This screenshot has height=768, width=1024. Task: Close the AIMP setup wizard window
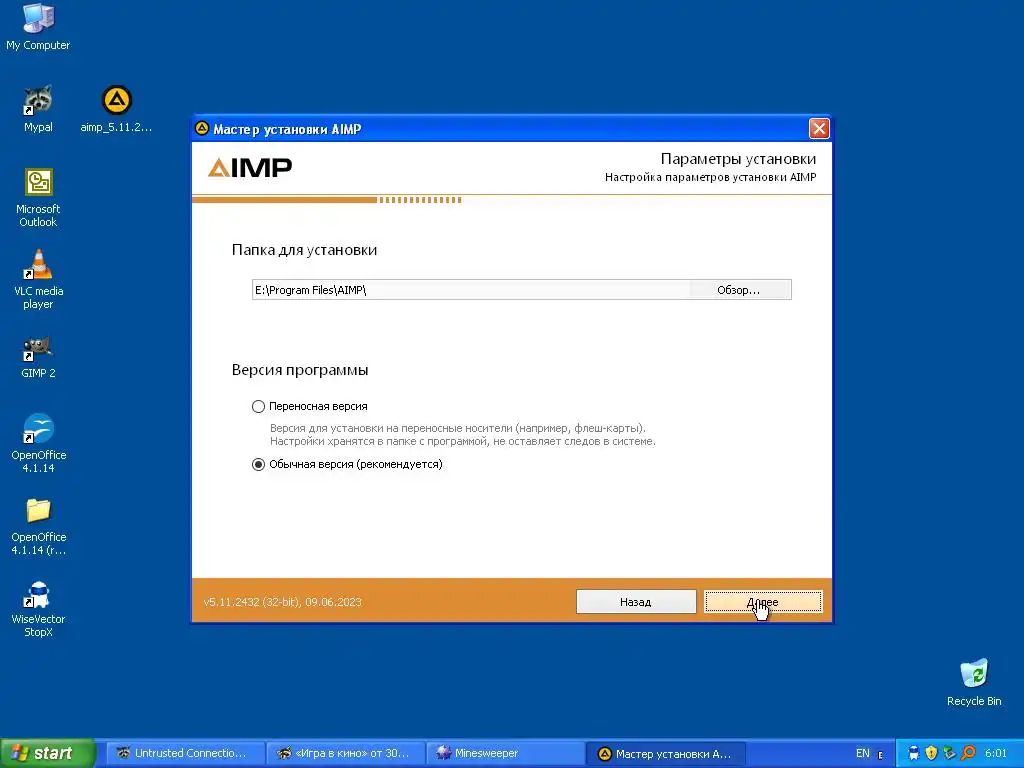[819, 128]
